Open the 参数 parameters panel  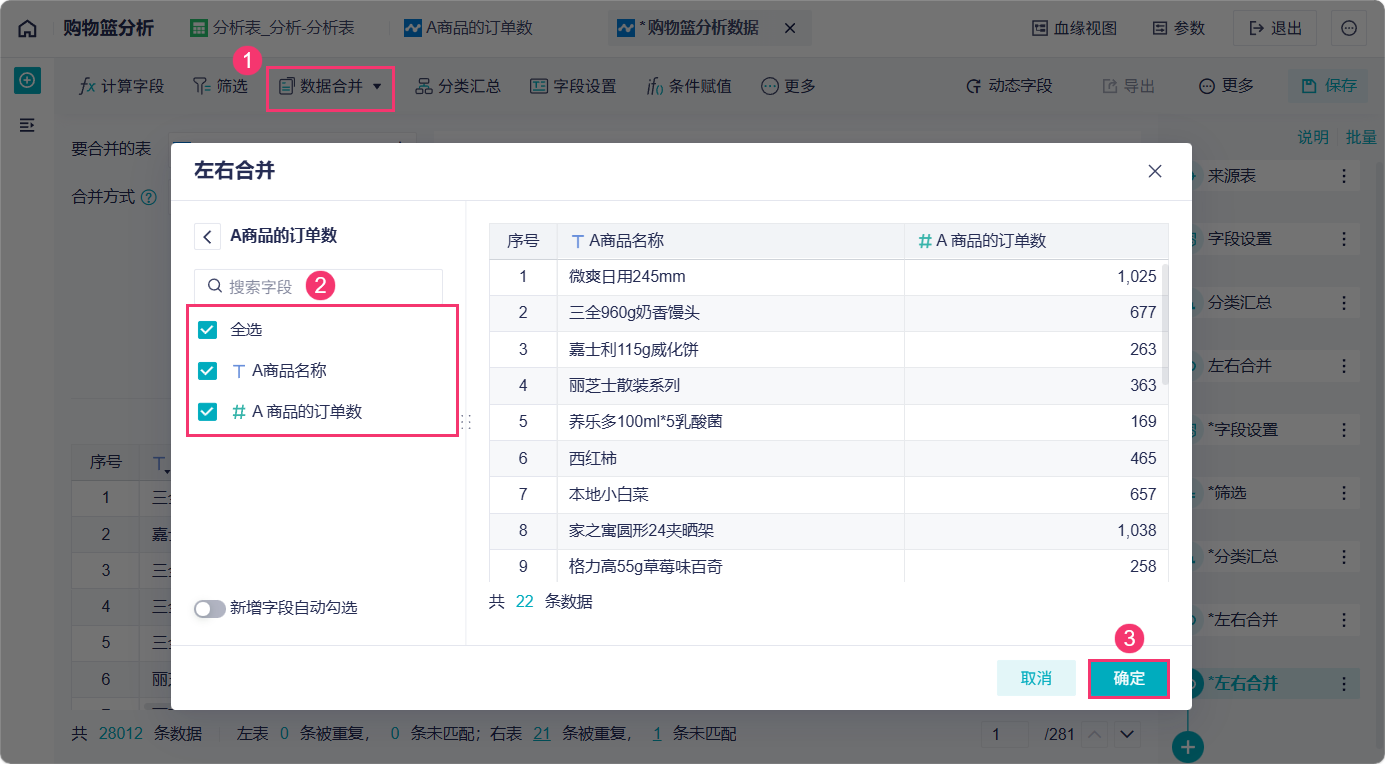click(1179, 29)
